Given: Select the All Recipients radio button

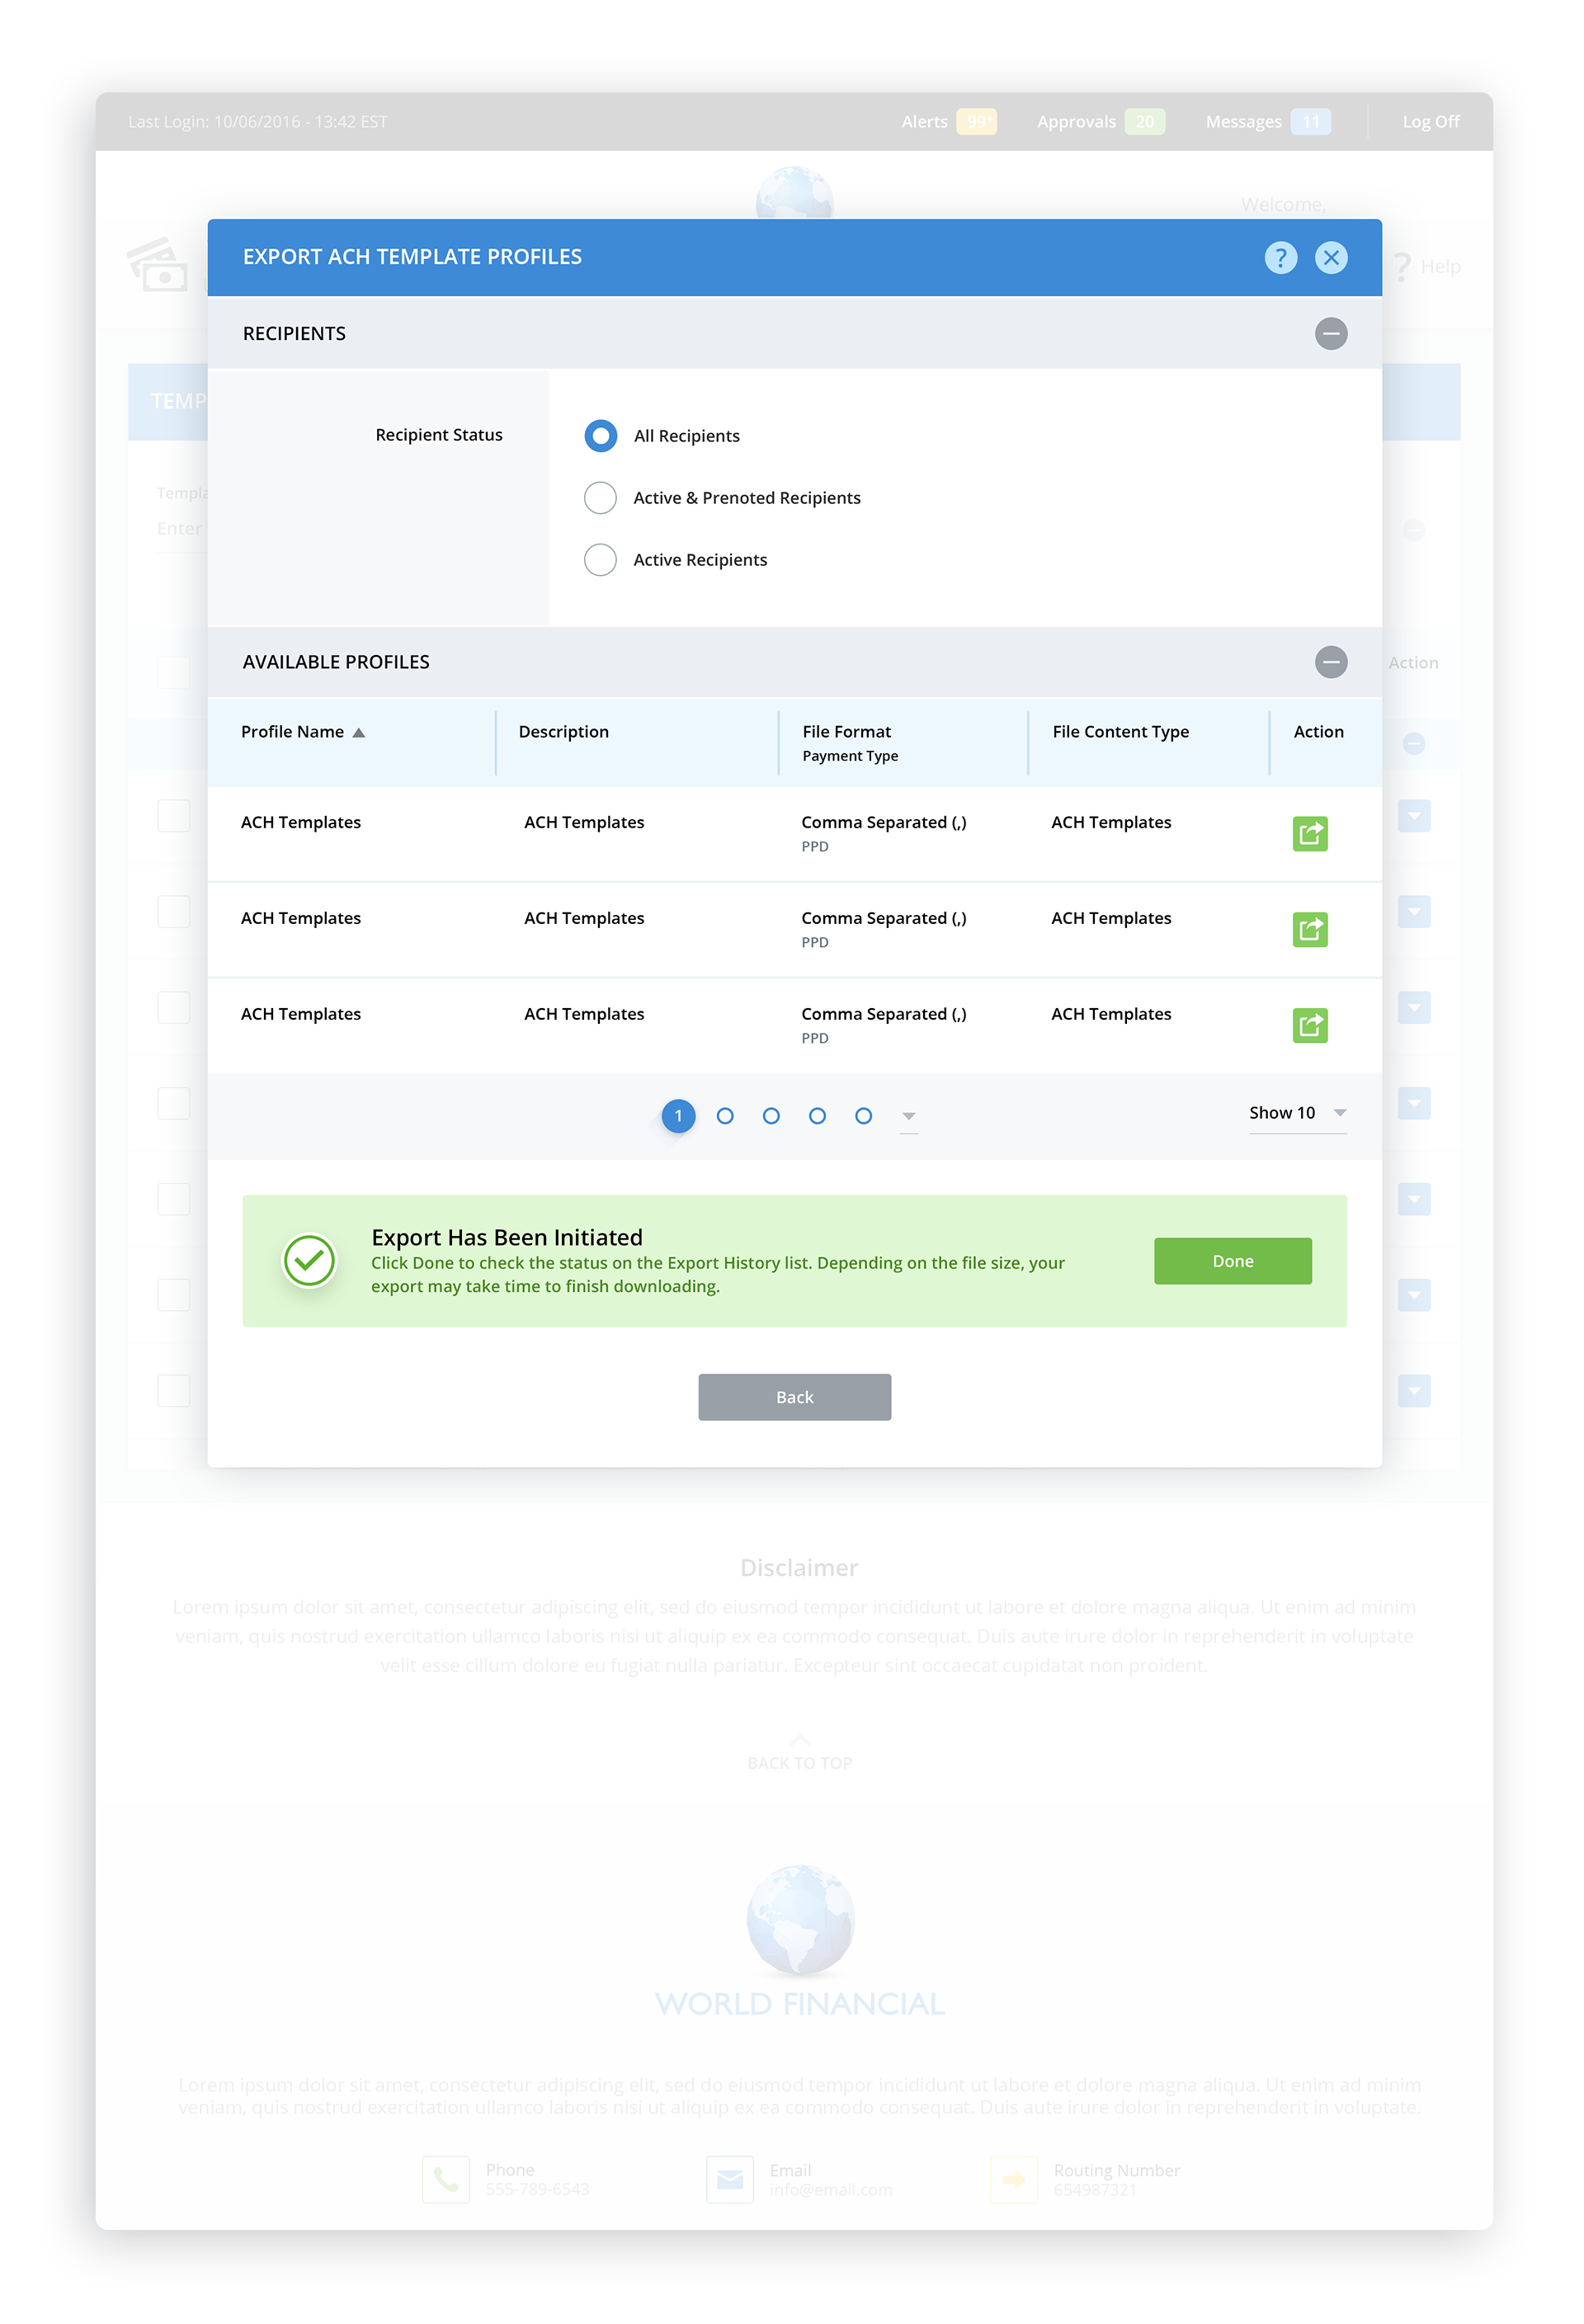Looking at the screenshot, I should [x=600, y=436].
